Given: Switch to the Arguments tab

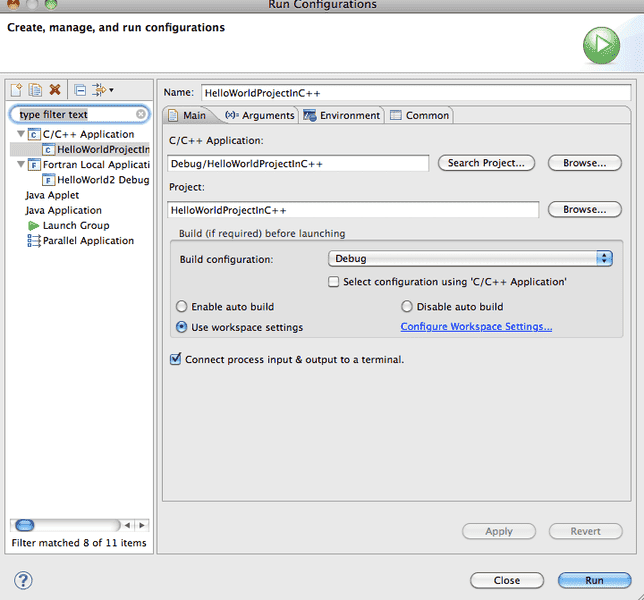Looking at the screenshot, I should click(260, 116).
